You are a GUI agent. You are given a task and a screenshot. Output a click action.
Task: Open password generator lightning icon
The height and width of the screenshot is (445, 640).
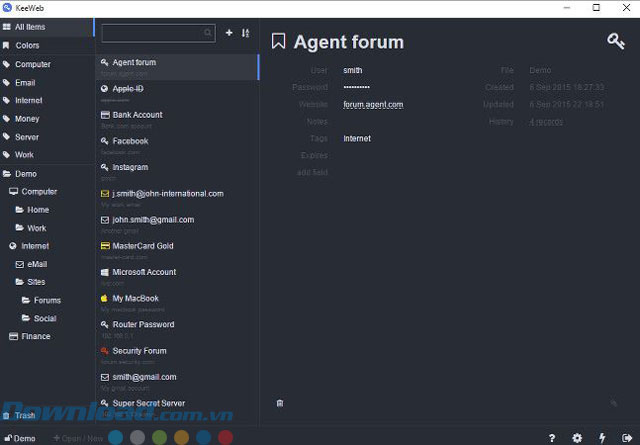[602, 438]
